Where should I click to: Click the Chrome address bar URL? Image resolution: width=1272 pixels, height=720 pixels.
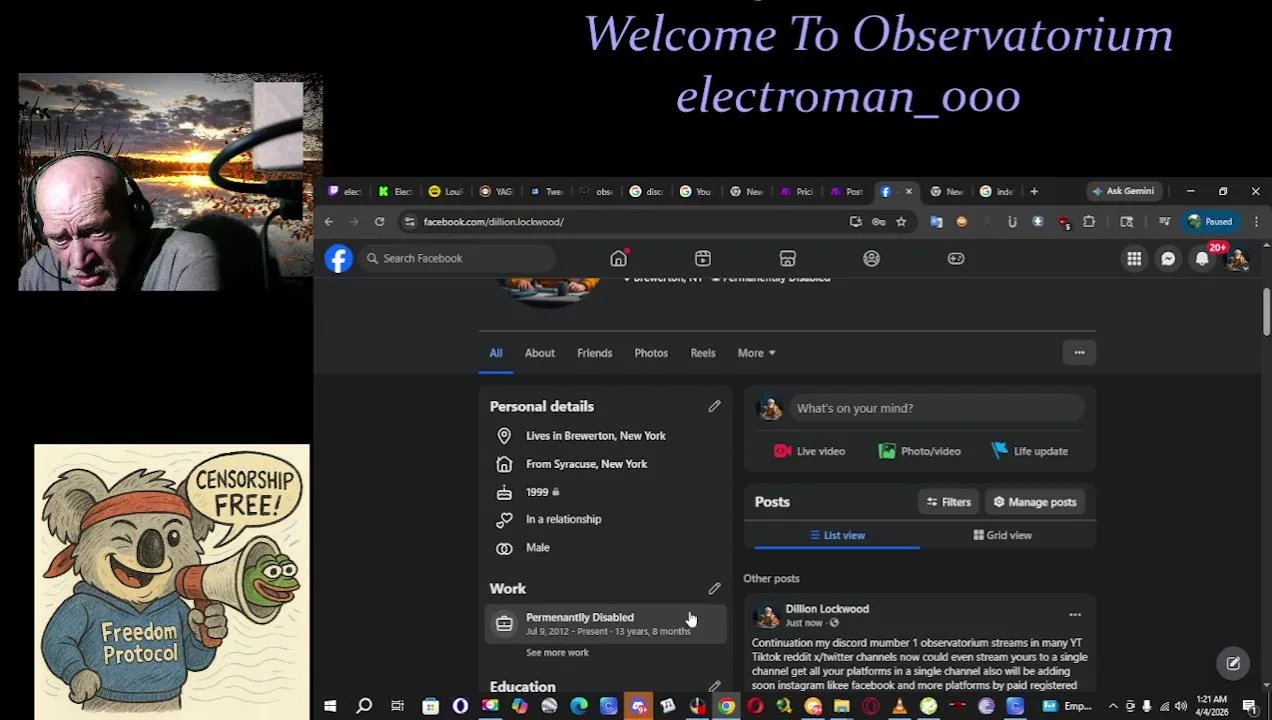coord(493,222)
